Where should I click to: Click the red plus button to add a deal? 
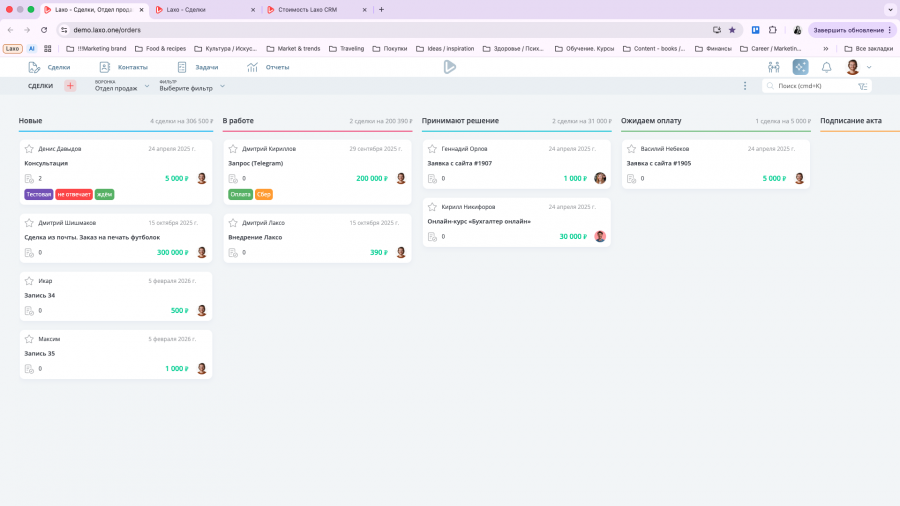(70, 86)
